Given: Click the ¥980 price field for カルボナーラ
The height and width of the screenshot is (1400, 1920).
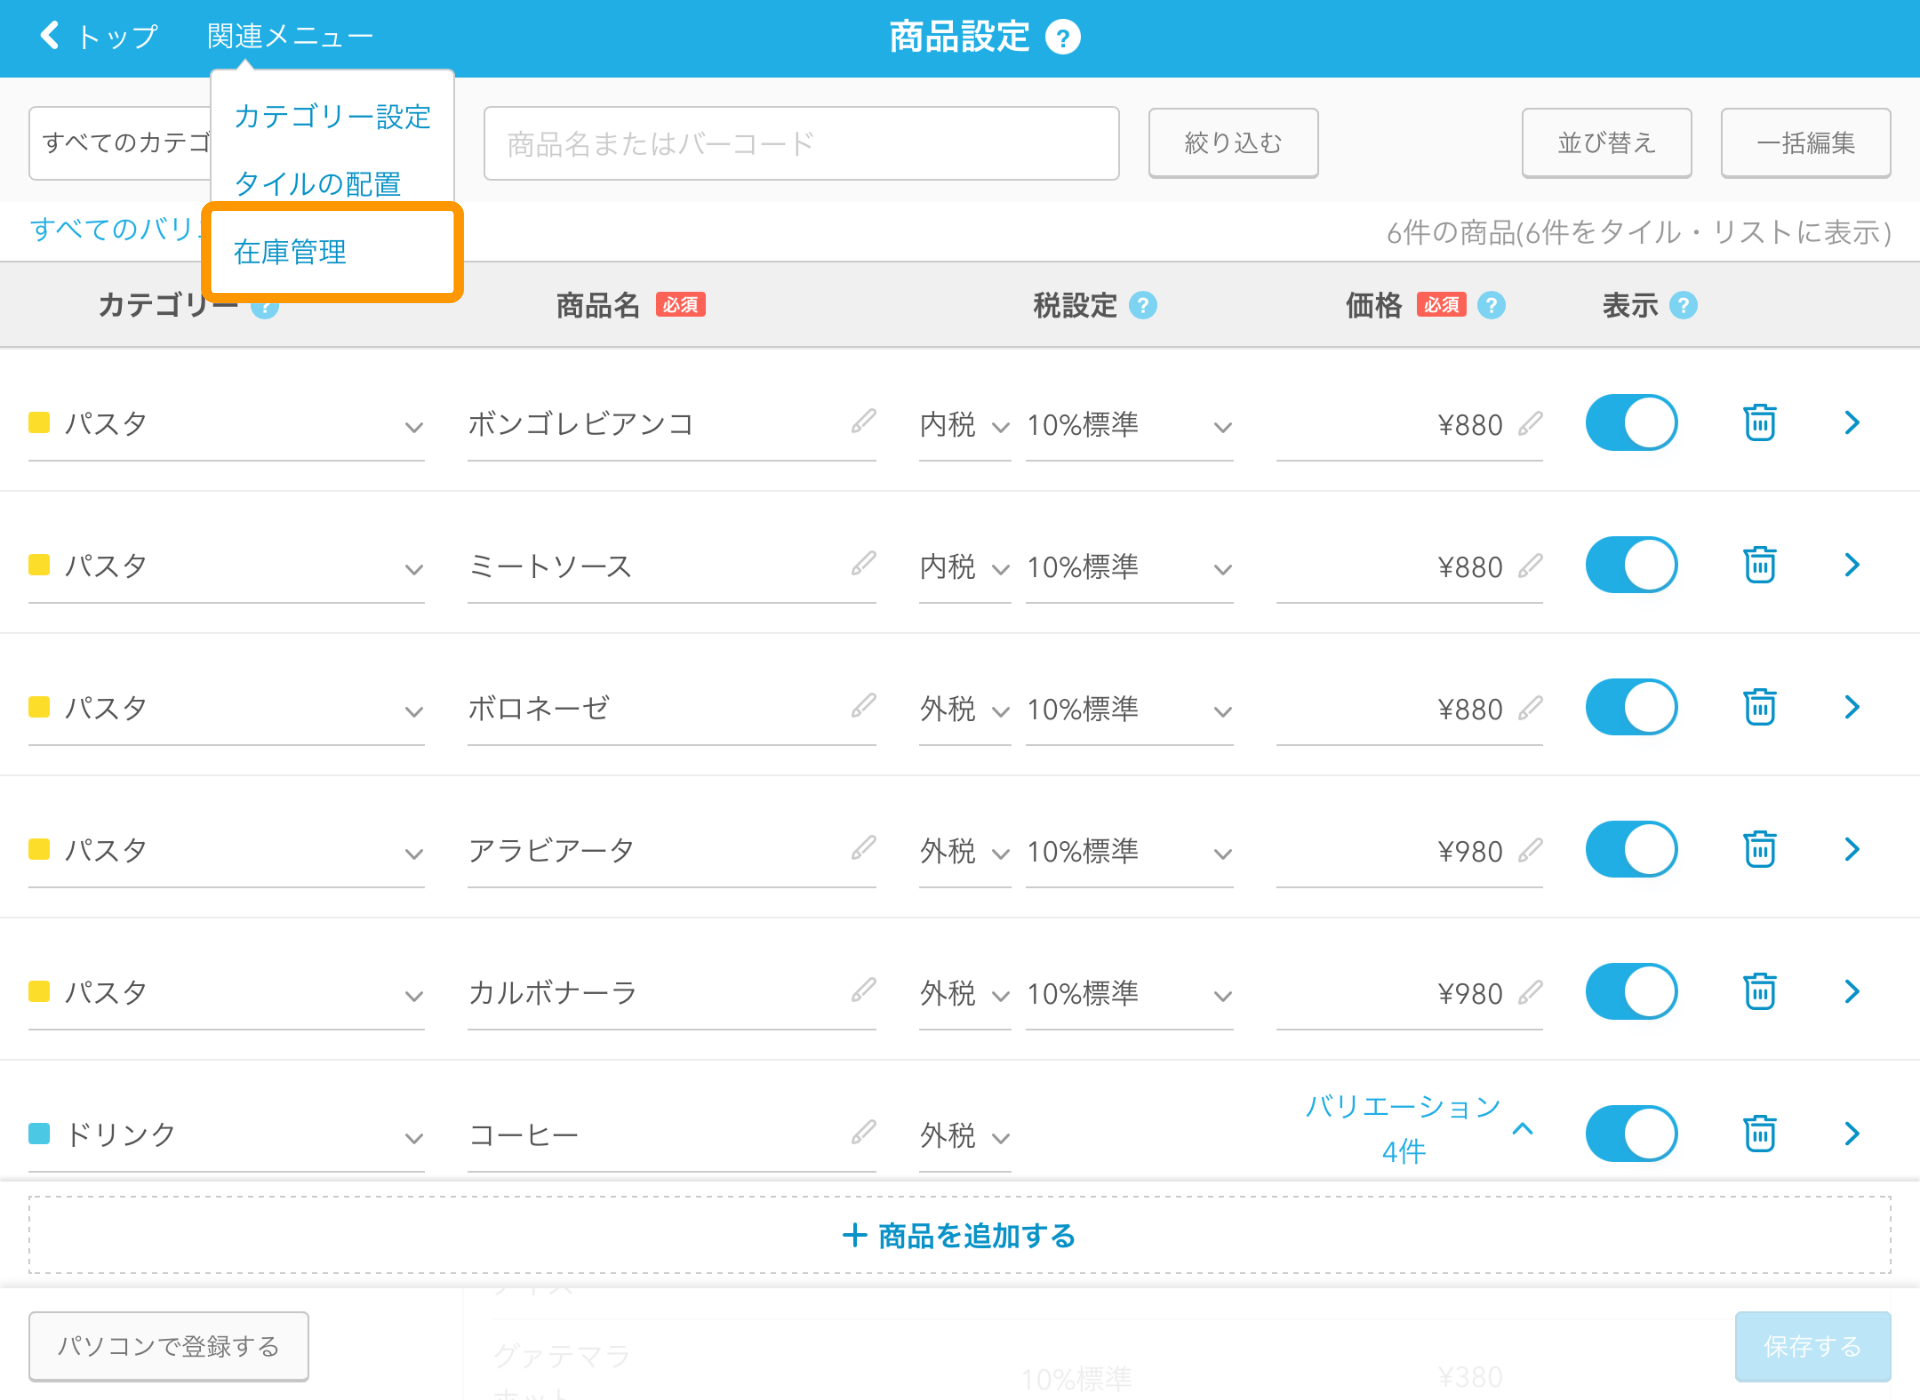Looking at the screenshot, I should pos(1409,993).
